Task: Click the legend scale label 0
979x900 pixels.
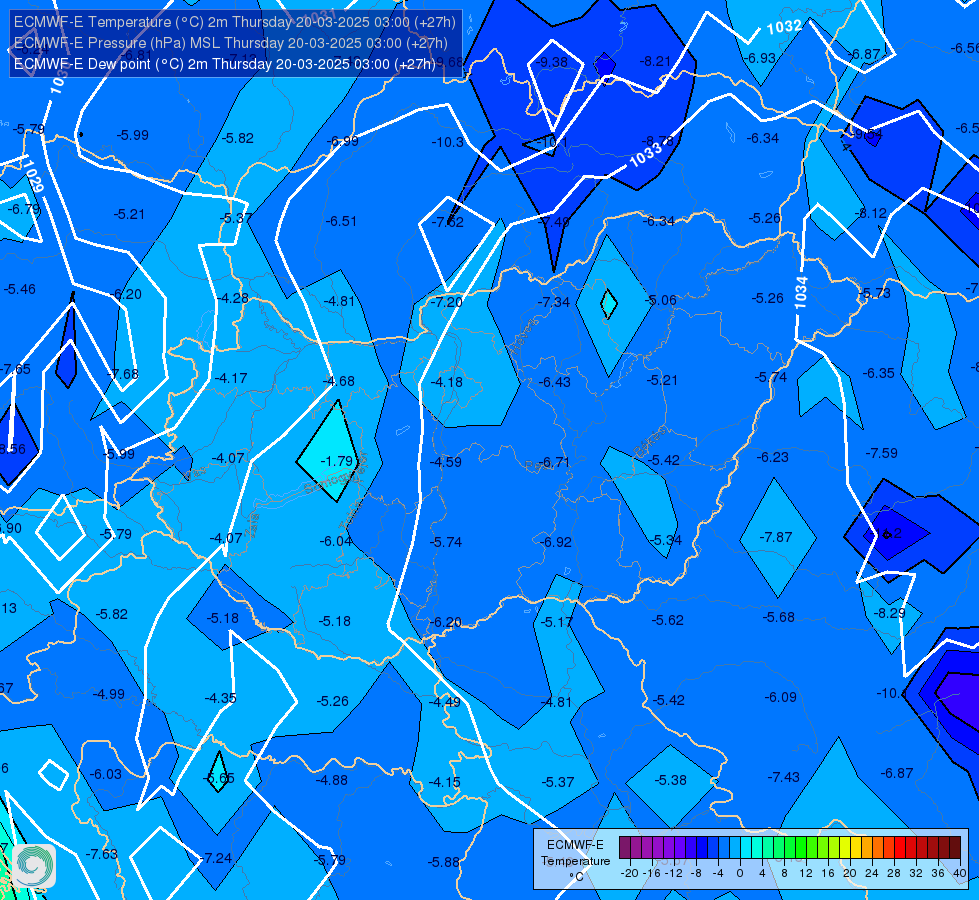Action: tap(740, 873)
